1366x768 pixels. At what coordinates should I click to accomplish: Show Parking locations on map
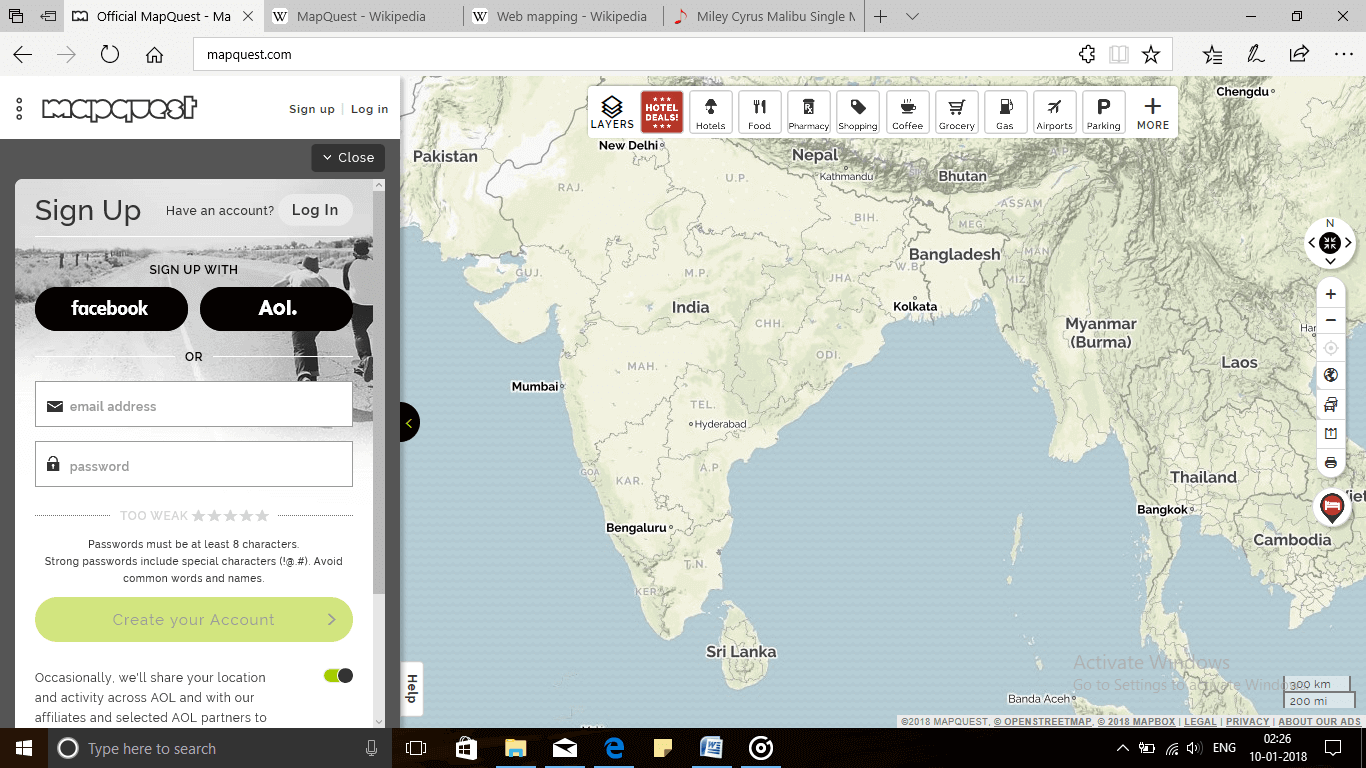coord(1103,112)
